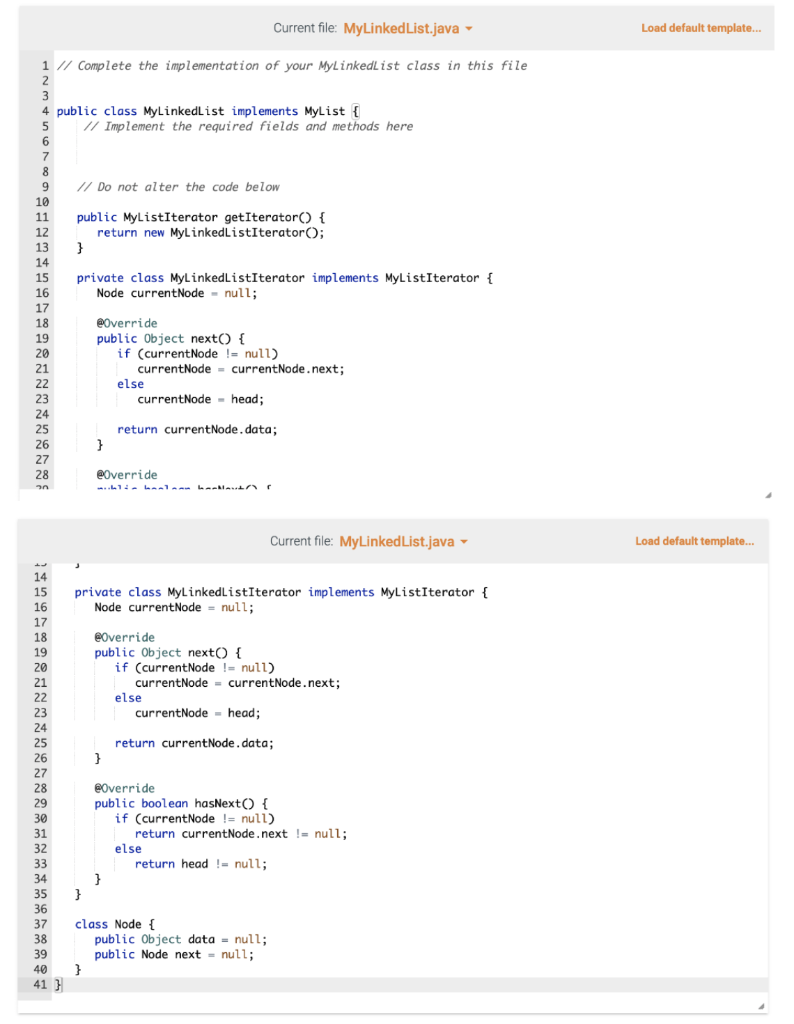
Task: Click the line 'return currentNode.next != null;'
Action: (x=241, y=833)
